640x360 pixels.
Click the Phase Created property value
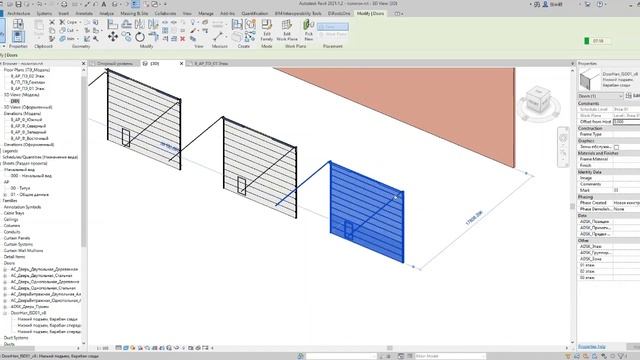click(x=626, y=203)
